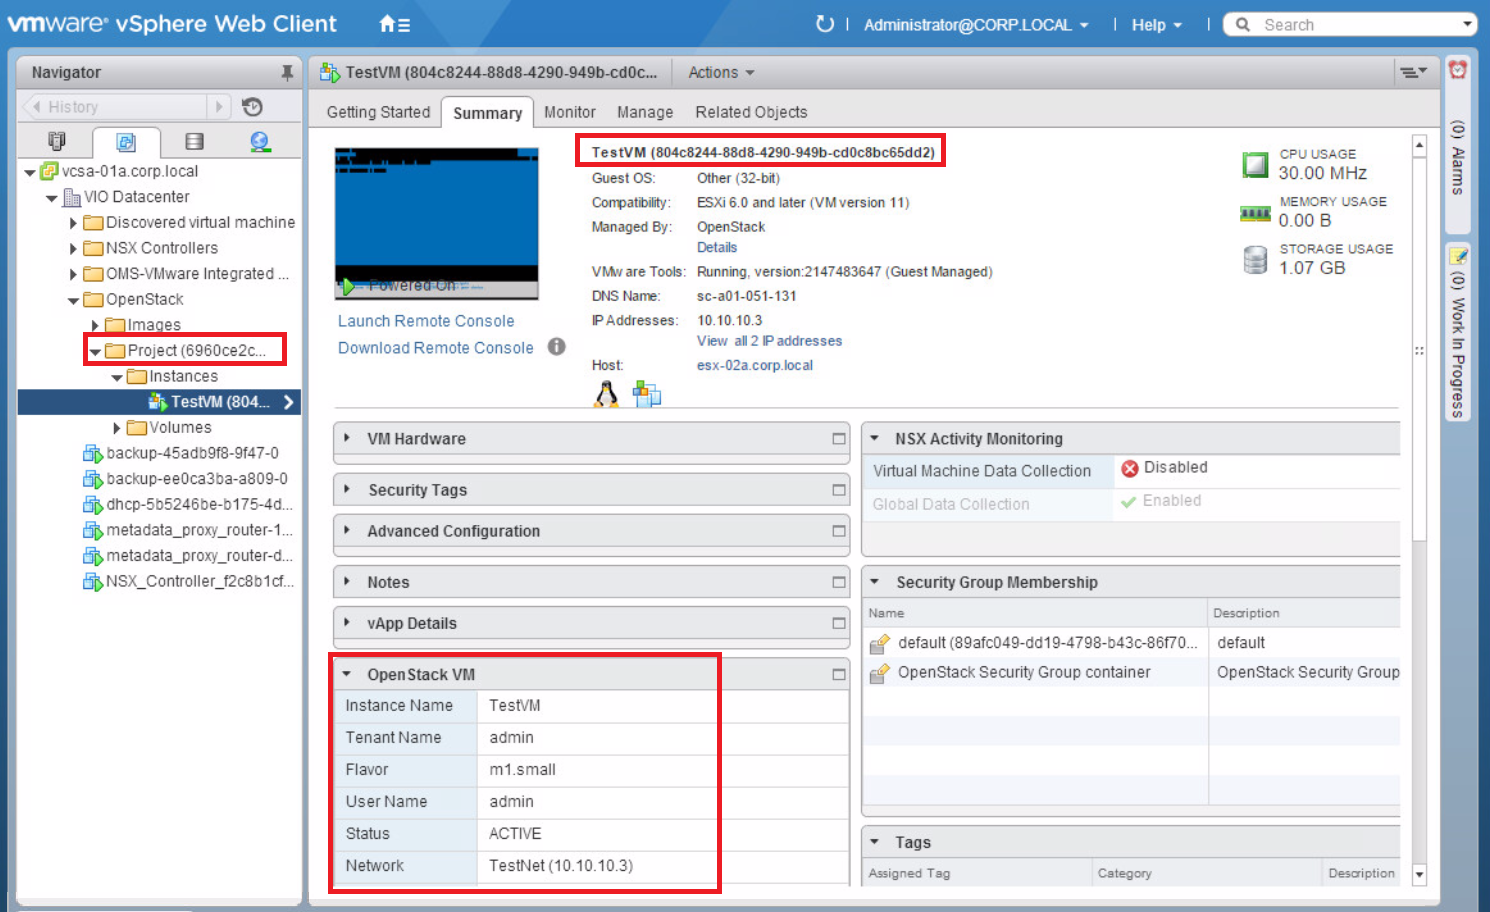Open the Related Objects tab

751,112
